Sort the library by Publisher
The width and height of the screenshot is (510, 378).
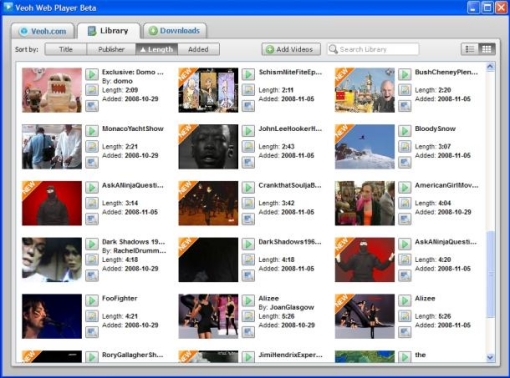111,49
